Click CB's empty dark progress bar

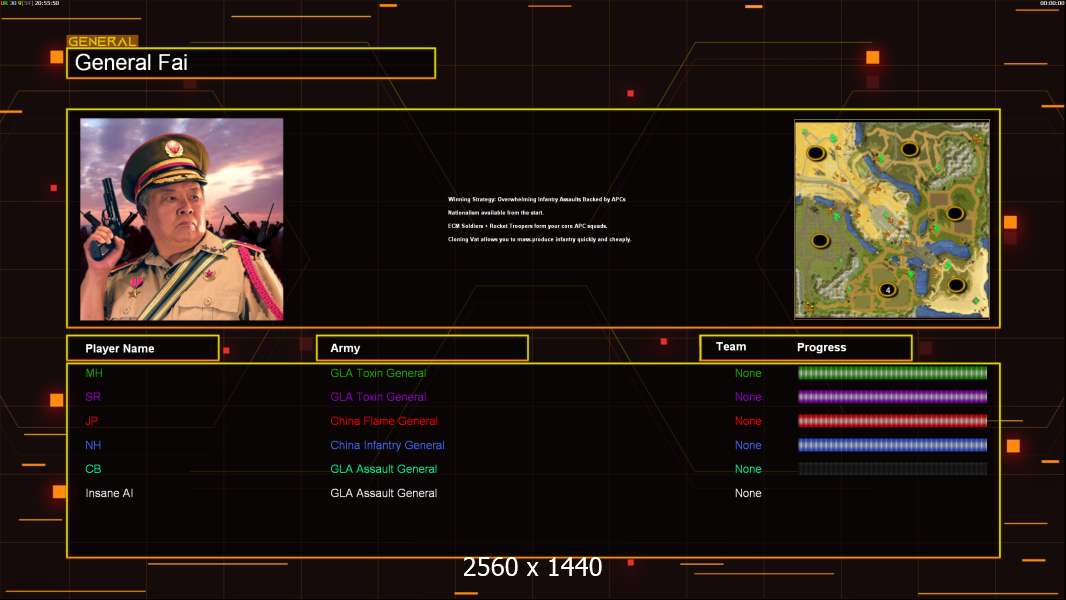point(892,469)
